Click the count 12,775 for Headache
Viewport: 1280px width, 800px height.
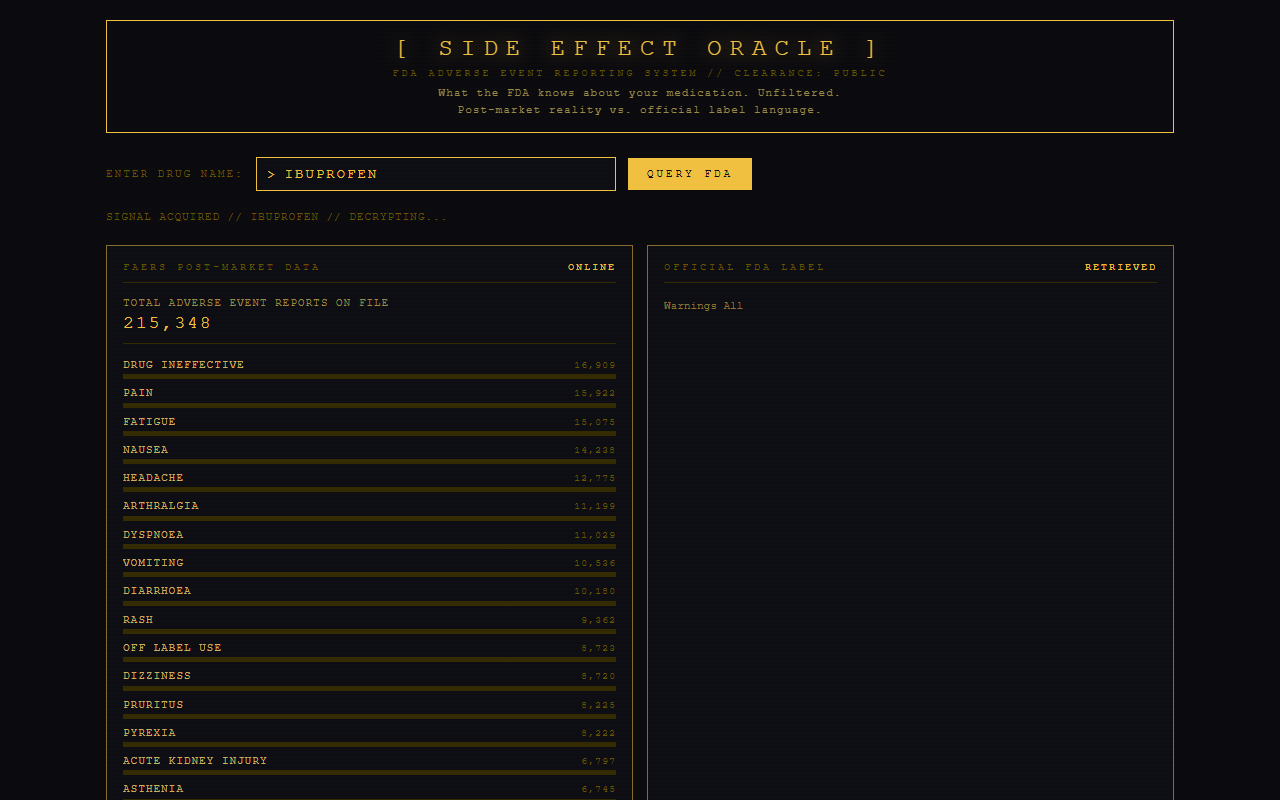pyautogui.click(x=595, y=478)
